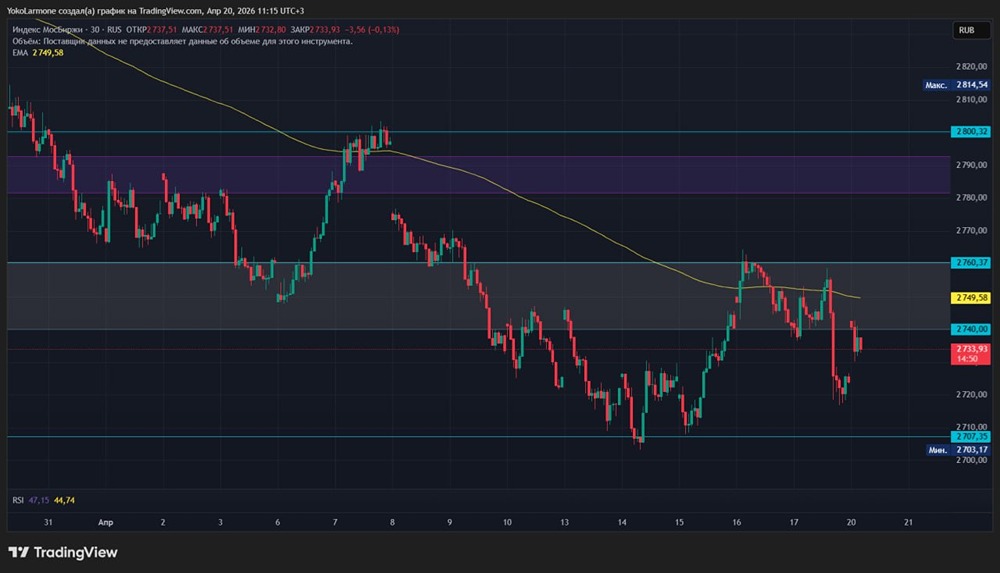1000x573 pixels.
Task: Click the МИН 2732,80 low value
Action: [x=261, y=29]
